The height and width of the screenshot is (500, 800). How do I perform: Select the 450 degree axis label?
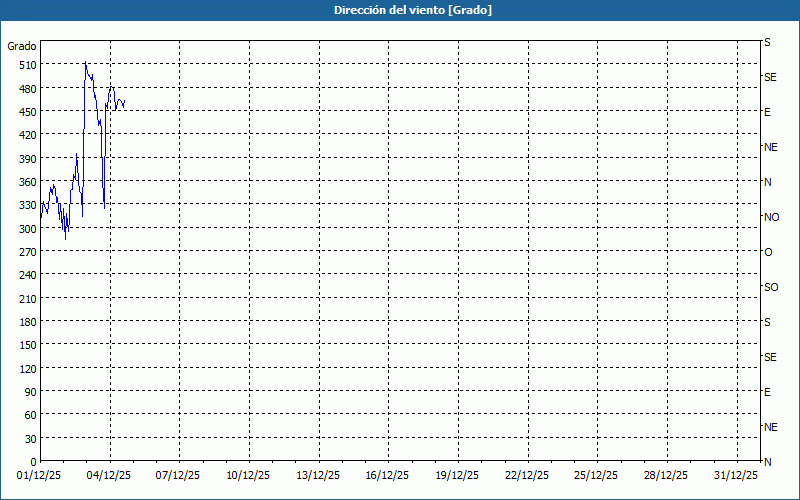28,112
